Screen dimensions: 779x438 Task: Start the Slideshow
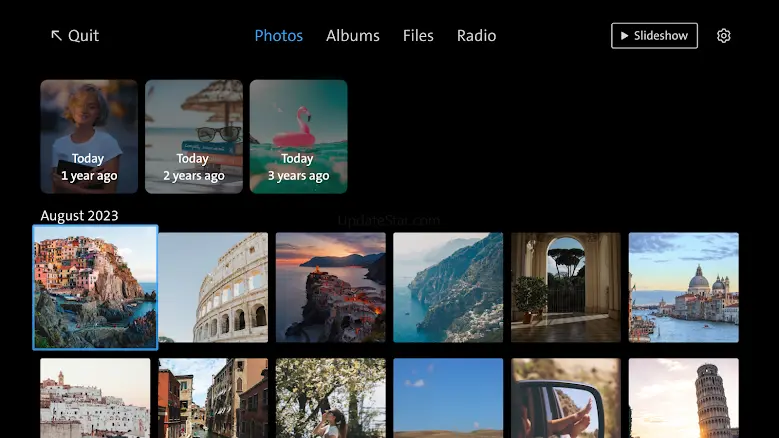[654, 36]
